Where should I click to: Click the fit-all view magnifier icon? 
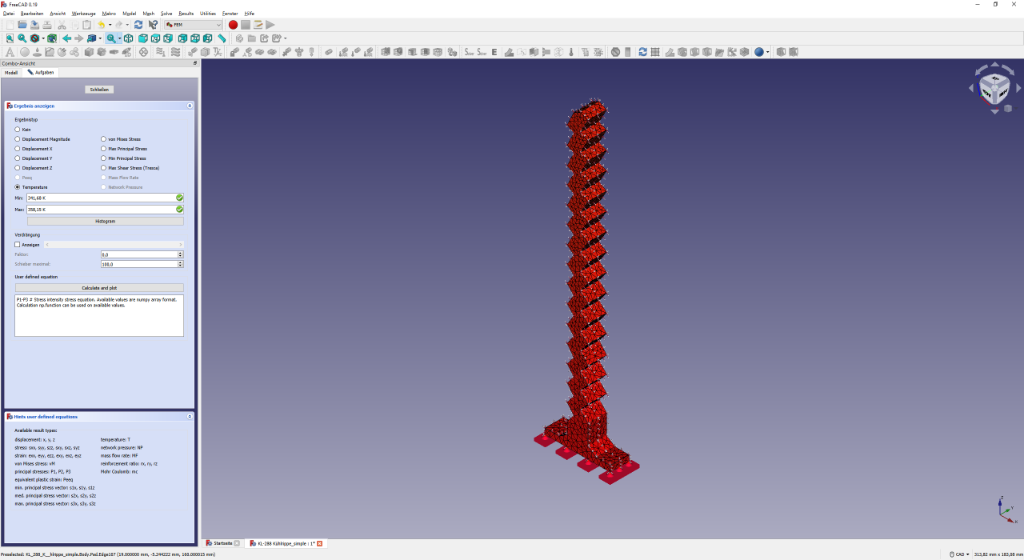(x=8, y=38)
